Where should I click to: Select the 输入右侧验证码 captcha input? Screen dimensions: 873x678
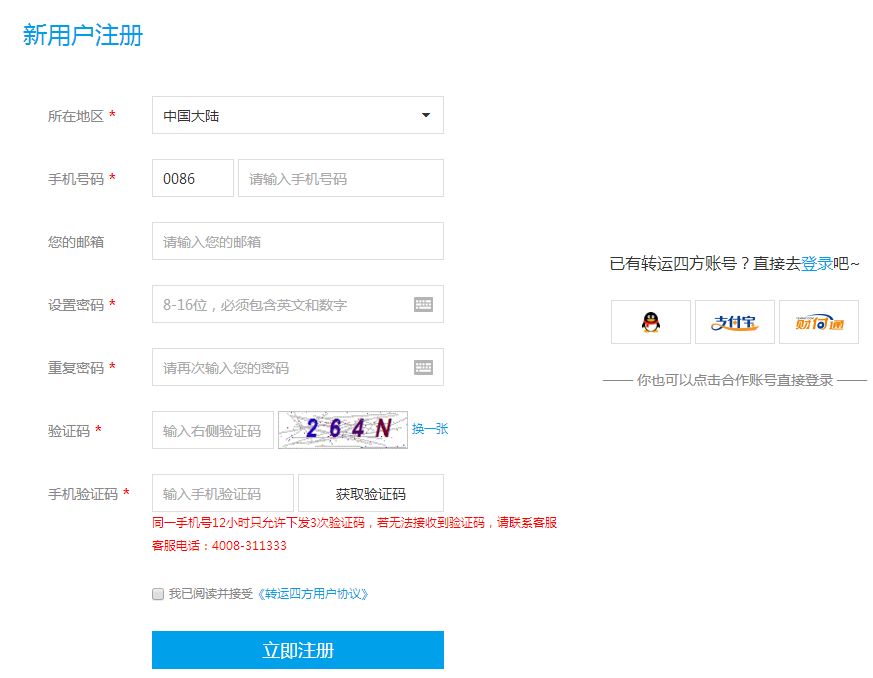click(210, 429)
